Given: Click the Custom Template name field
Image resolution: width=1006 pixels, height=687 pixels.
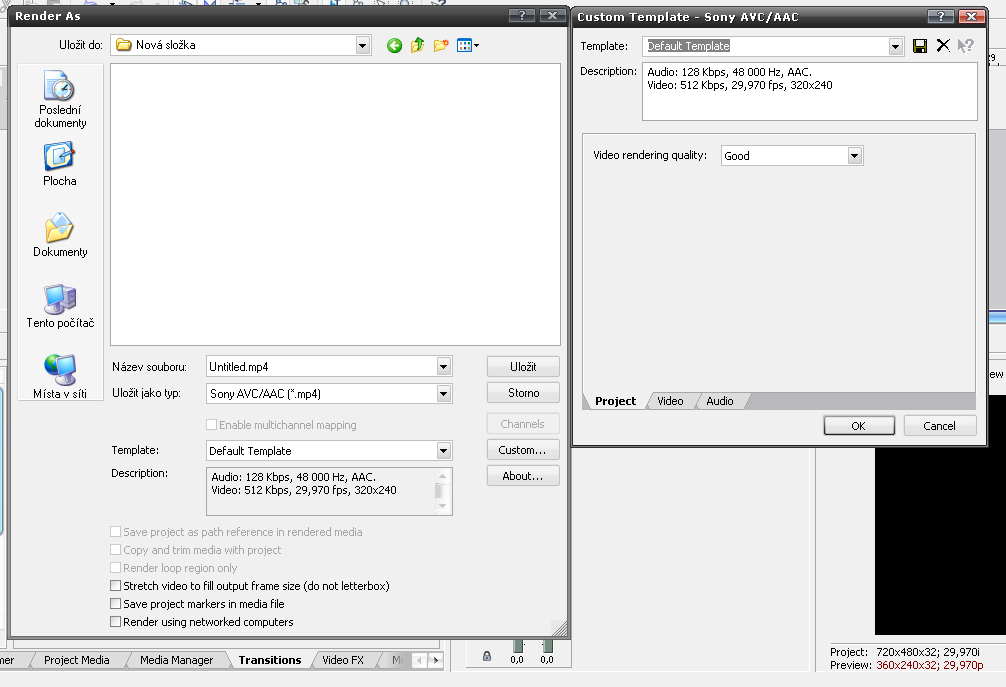Looking at the screenshot, I should pyautogui.click(x=766, y=46).
